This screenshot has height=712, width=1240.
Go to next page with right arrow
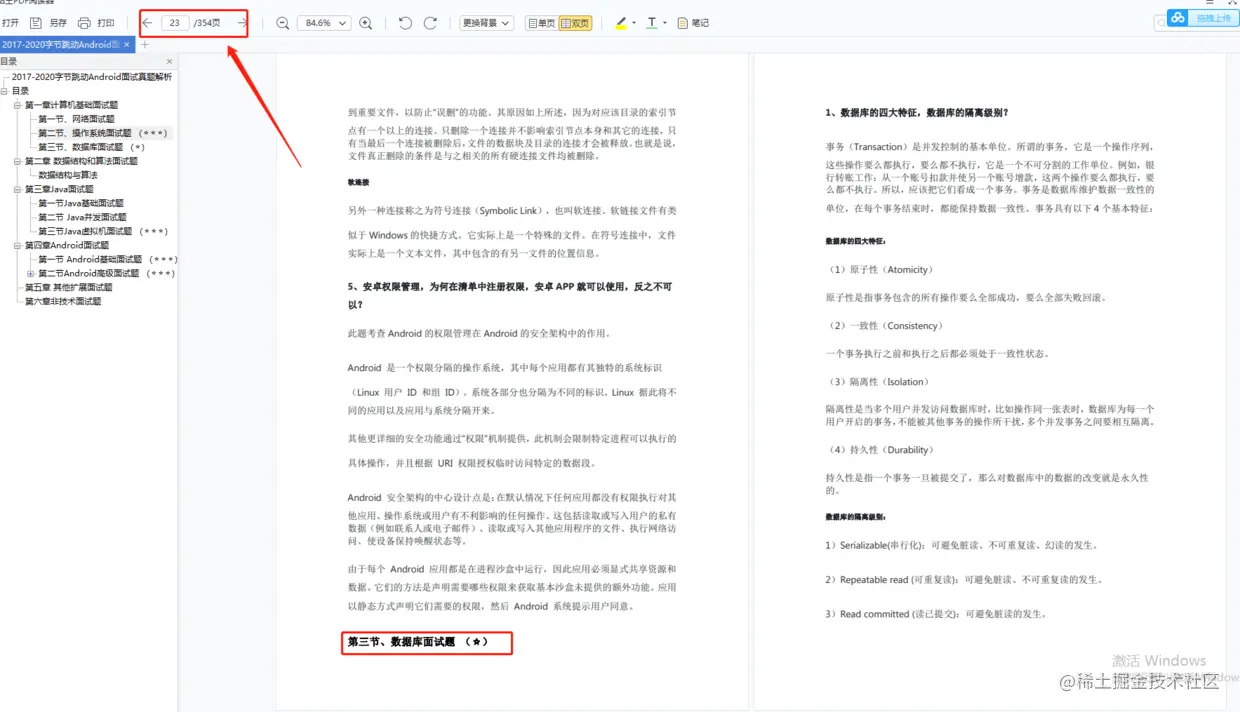coord(242,22)
